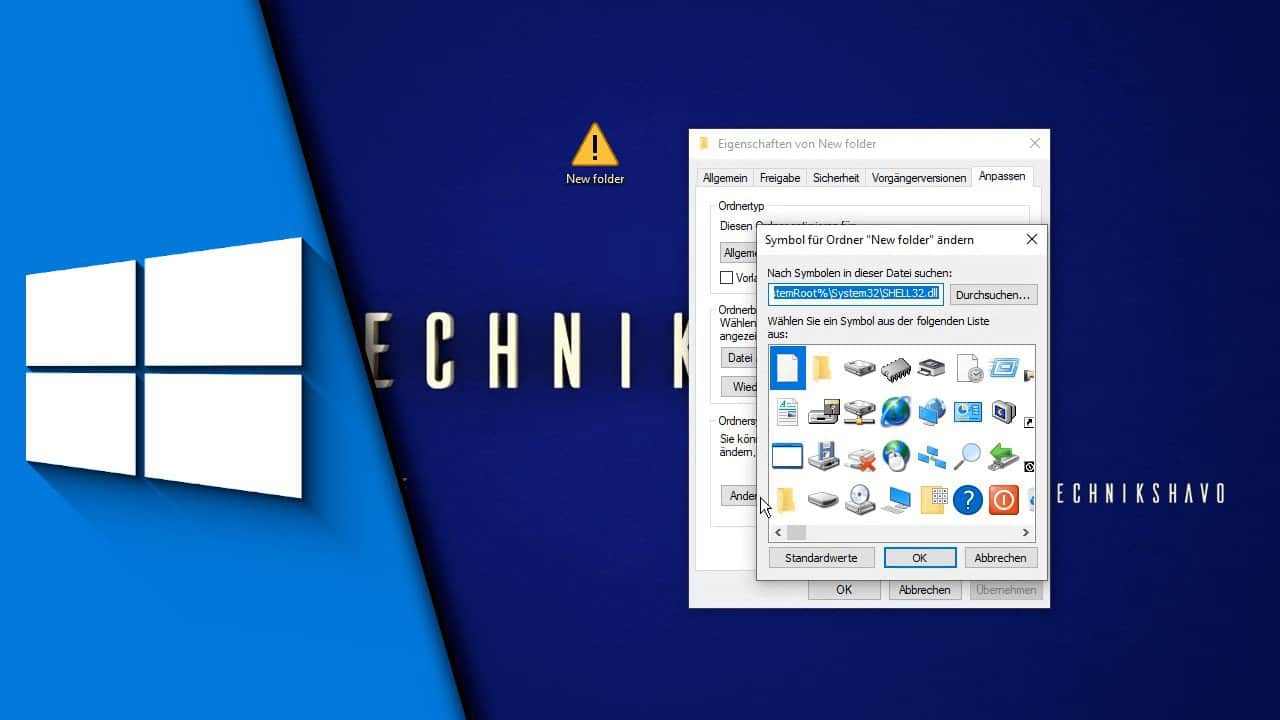This screenshot has width=1280, height=720.
Task: Select the blue Run window icon
Action: 1004,368
